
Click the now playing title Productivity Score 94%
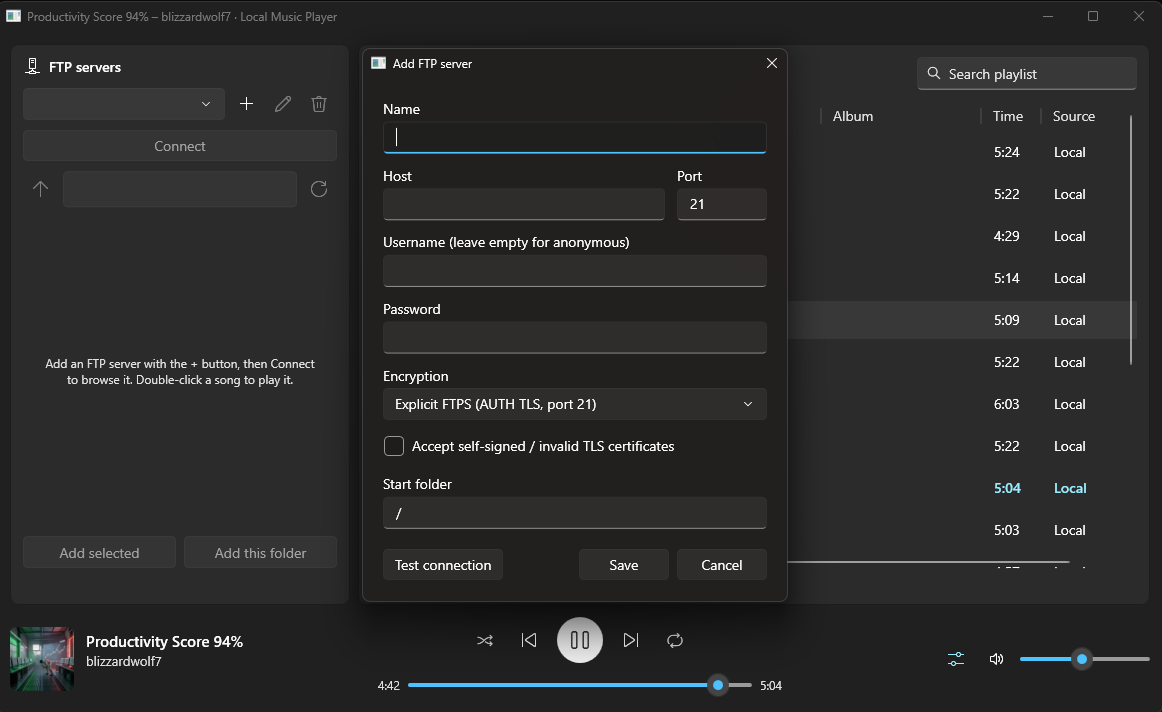pos(165,642)
